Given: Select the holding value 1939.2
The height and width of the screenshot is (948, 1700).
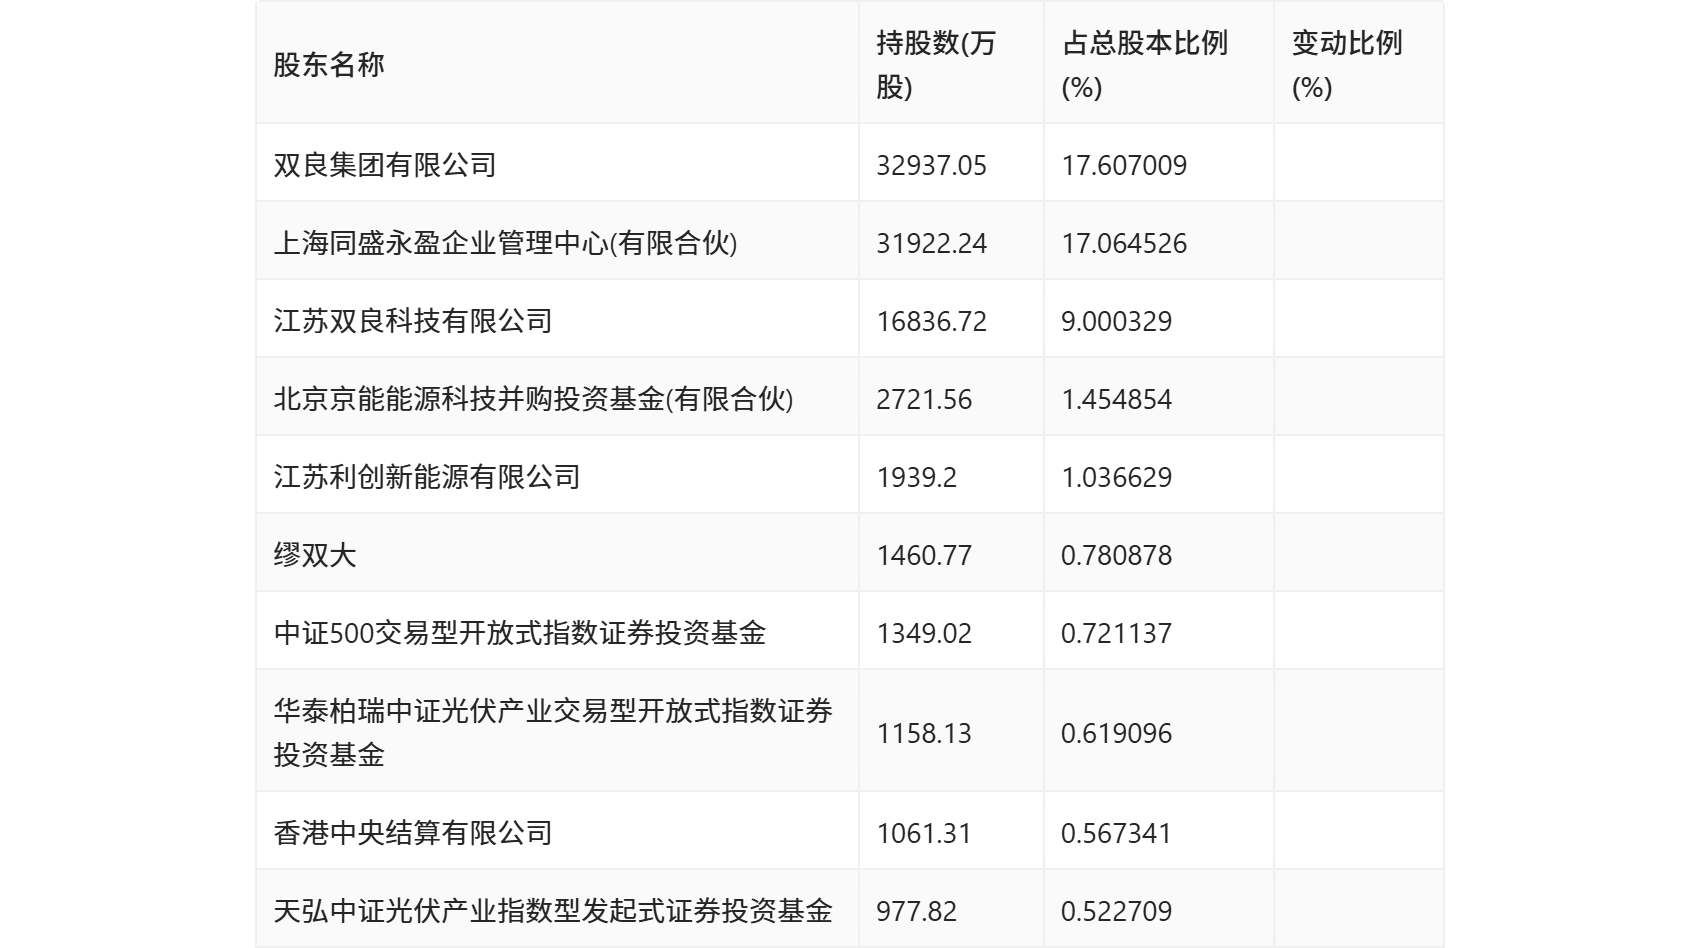Looking at the screenshot, I should 916,477.
